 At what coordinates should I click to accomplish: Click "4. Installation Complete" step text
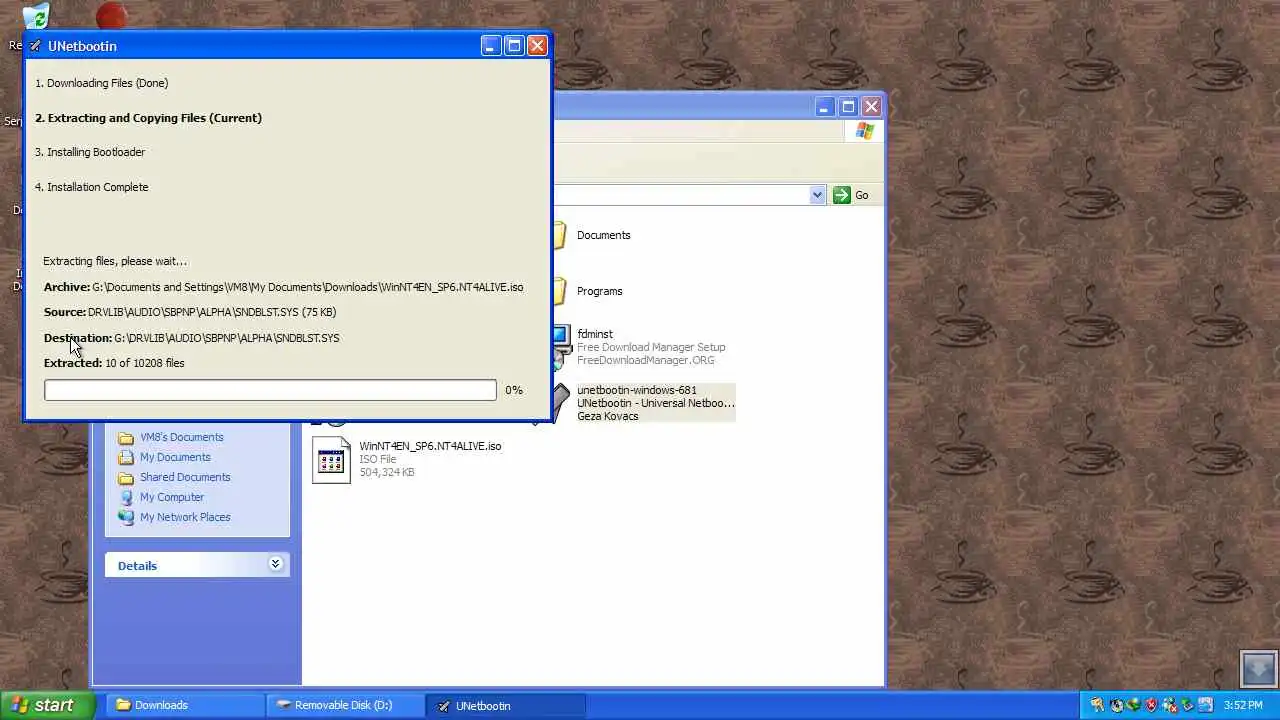coord(91,187)
